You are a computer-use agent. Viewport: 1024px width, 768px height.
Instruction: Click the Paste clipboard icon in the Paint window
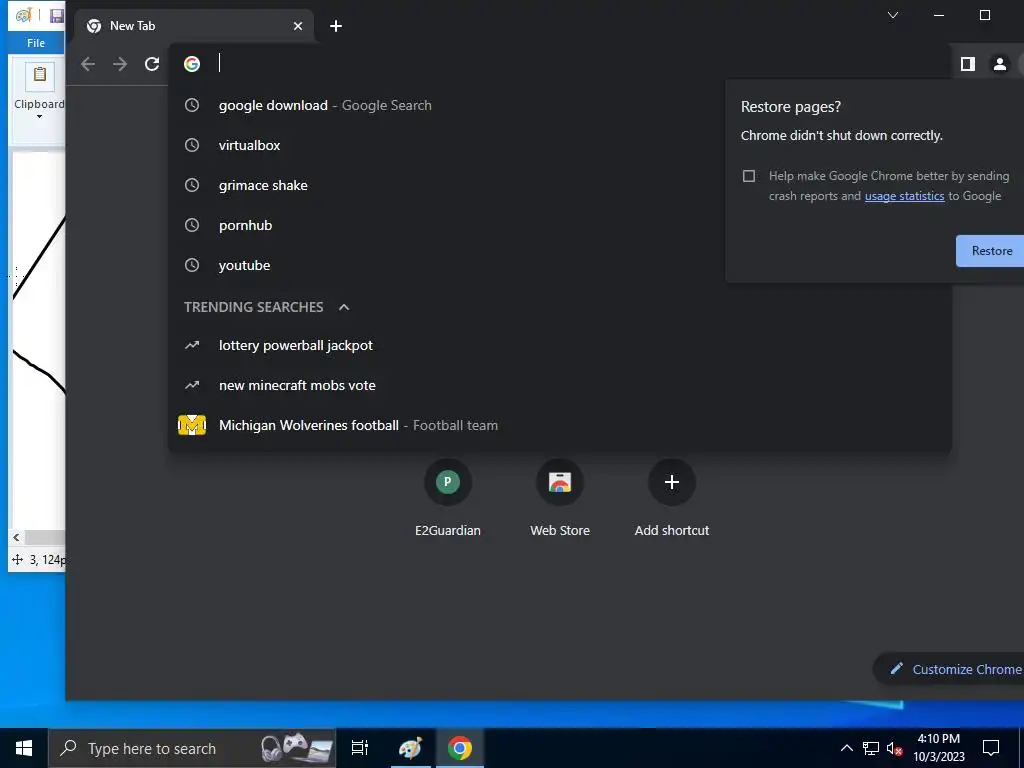coord(39,76)
